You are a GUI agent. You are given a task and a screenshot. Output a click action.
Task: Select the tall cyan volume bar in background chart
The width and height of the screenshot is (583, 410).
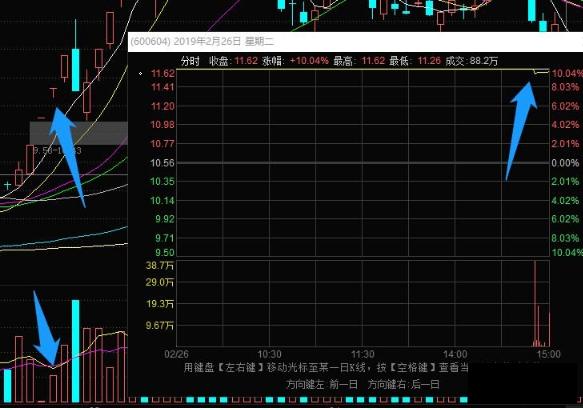pos(75,351)
